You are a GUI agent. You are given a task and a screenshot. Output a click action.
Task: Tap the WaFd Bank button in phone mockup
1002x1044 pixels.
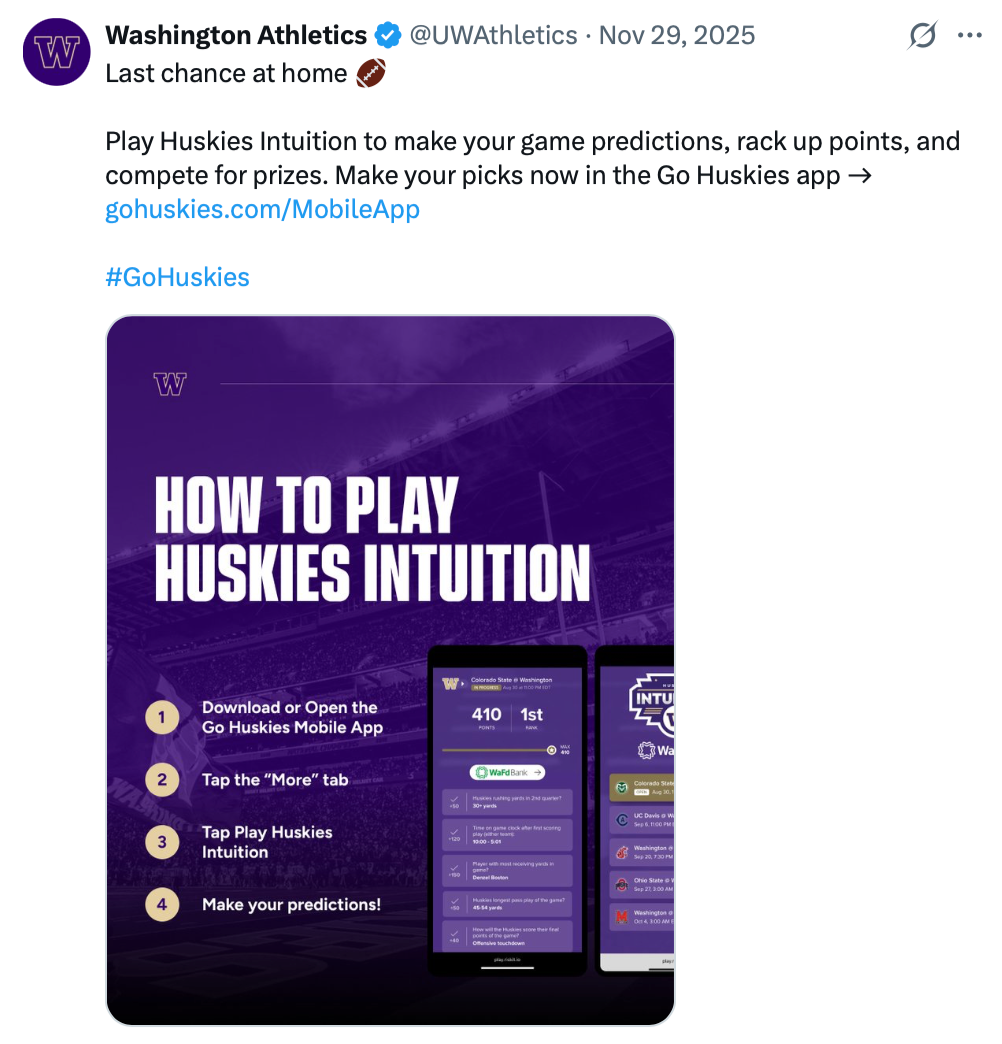(507, 772)
